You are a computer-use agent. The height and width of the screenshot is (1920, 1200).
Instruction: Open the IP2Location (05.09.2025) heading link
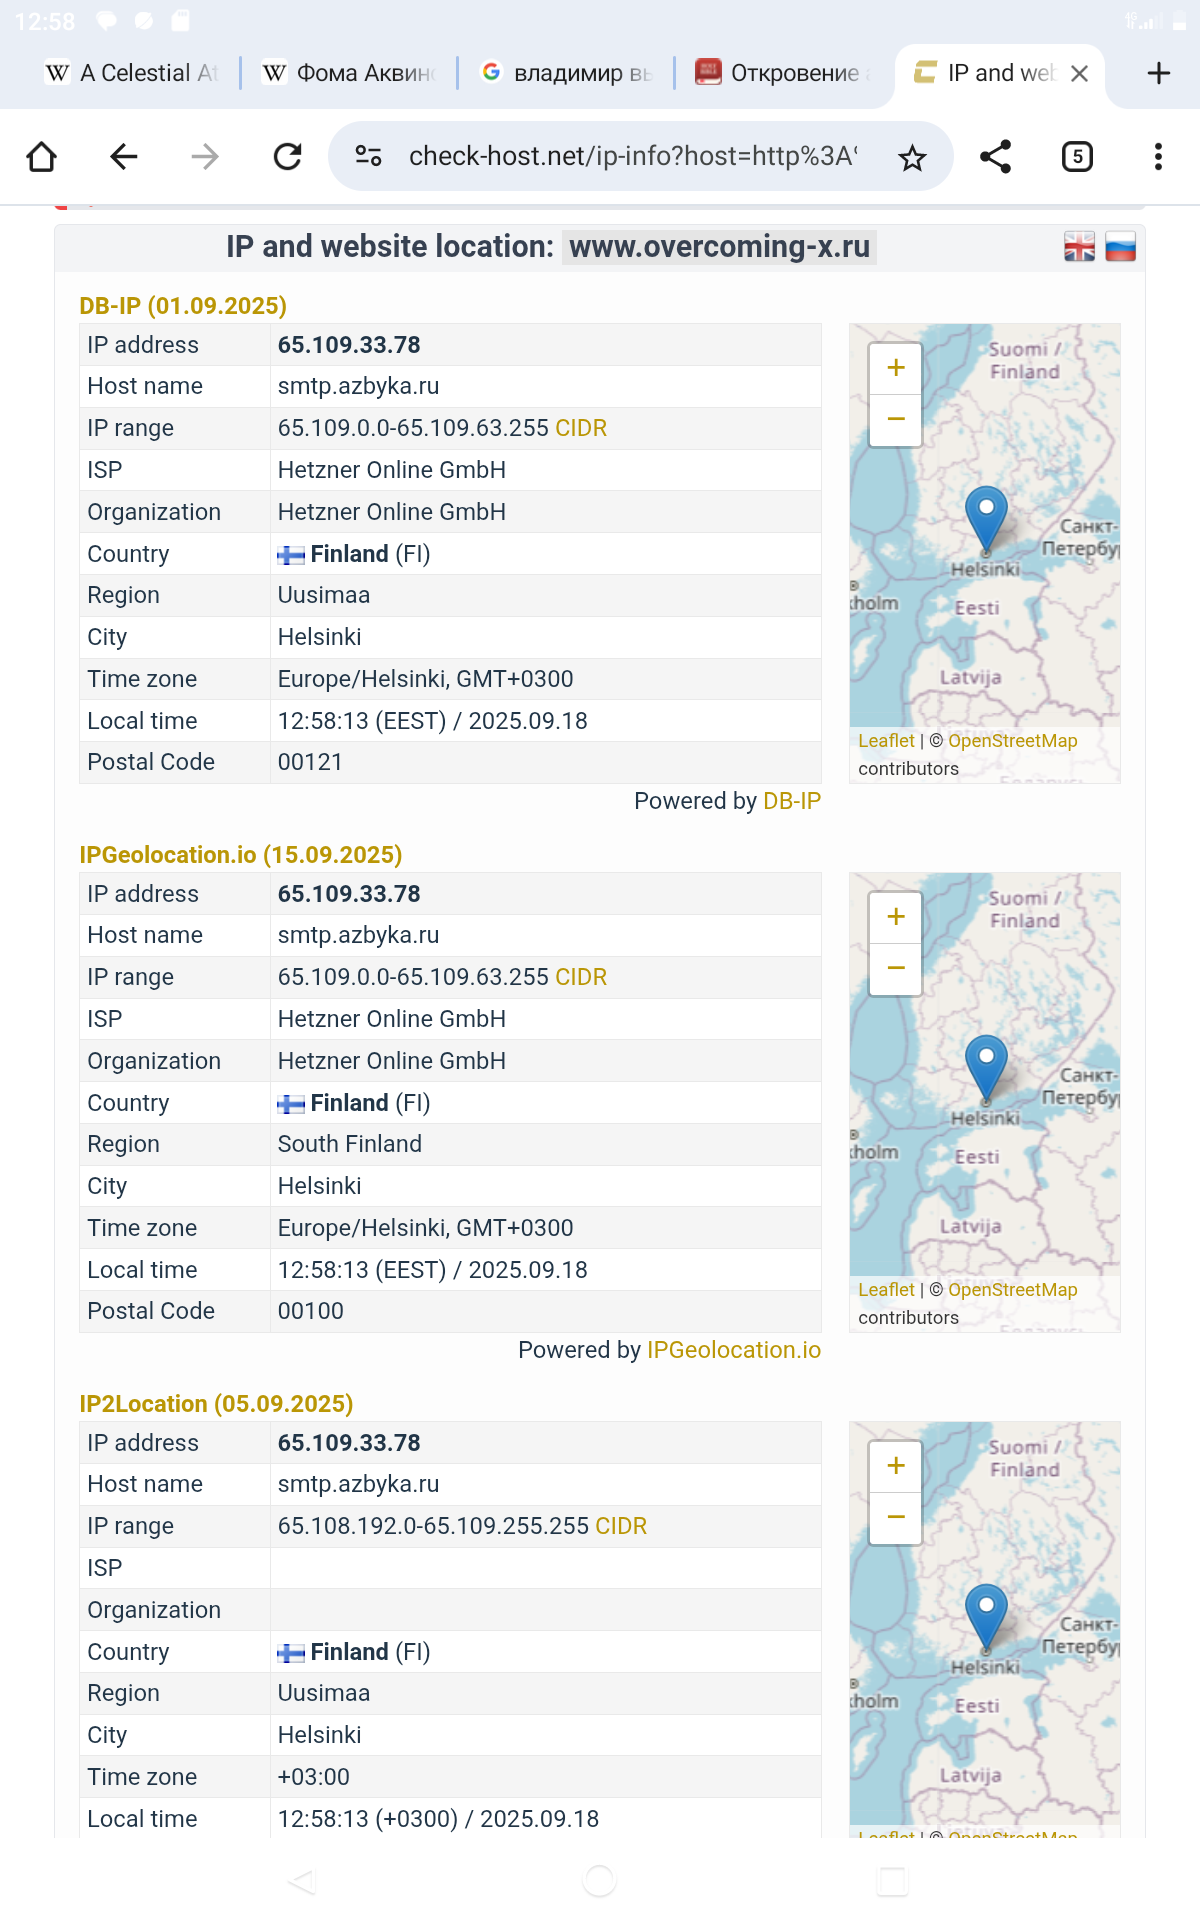tap(216, 1404)
